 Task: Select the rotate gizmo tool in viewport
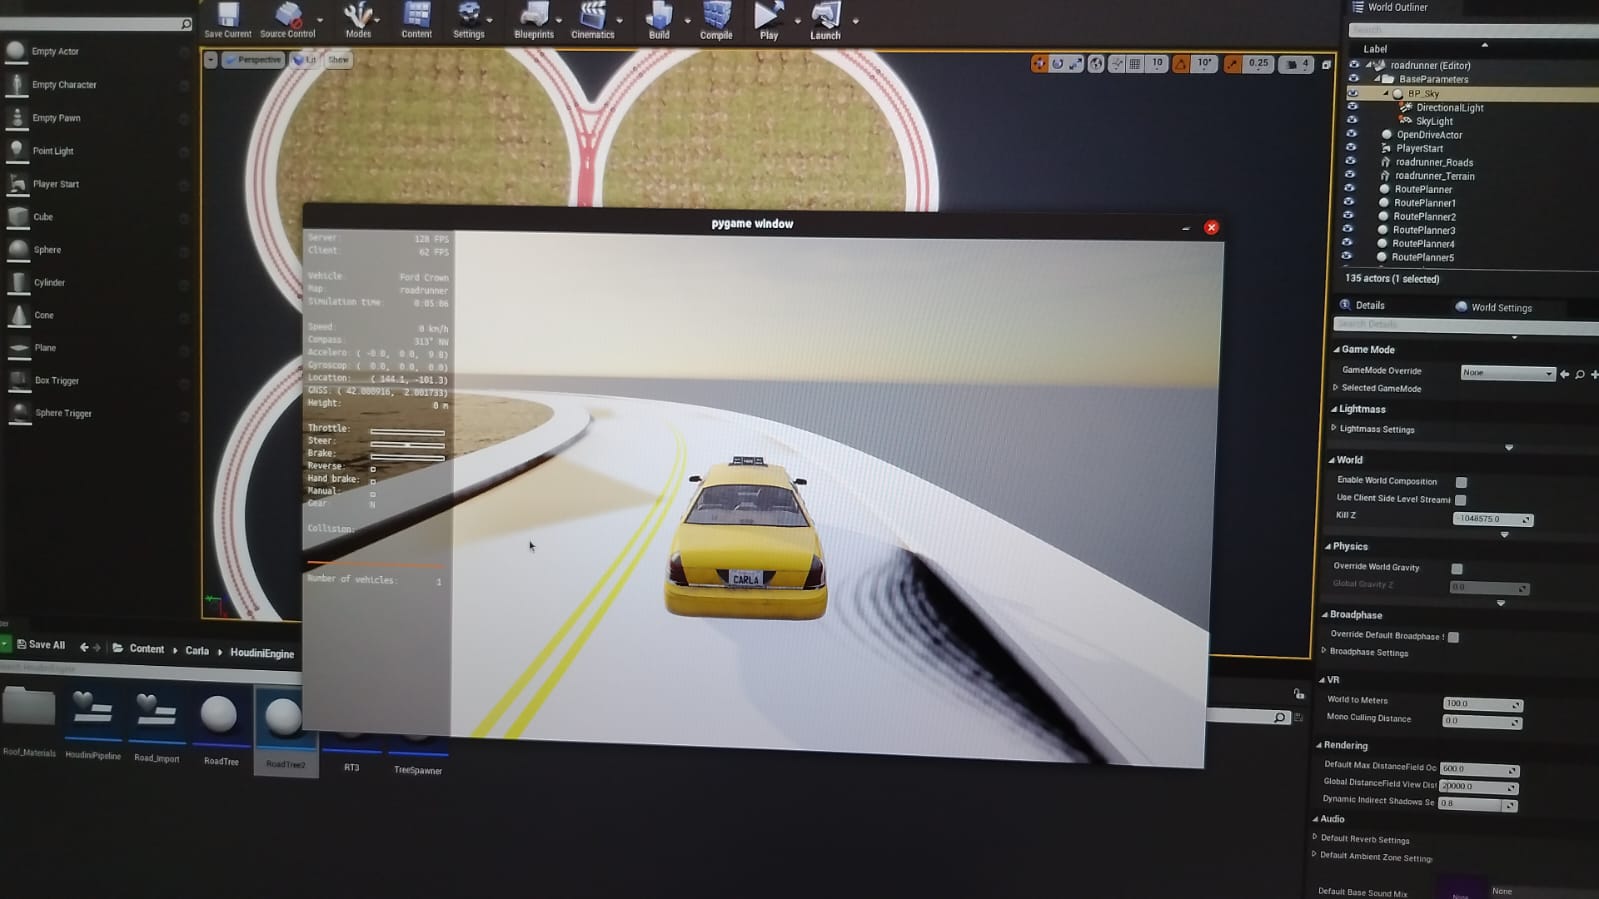pyautogui.click(x=1057, y=63)
